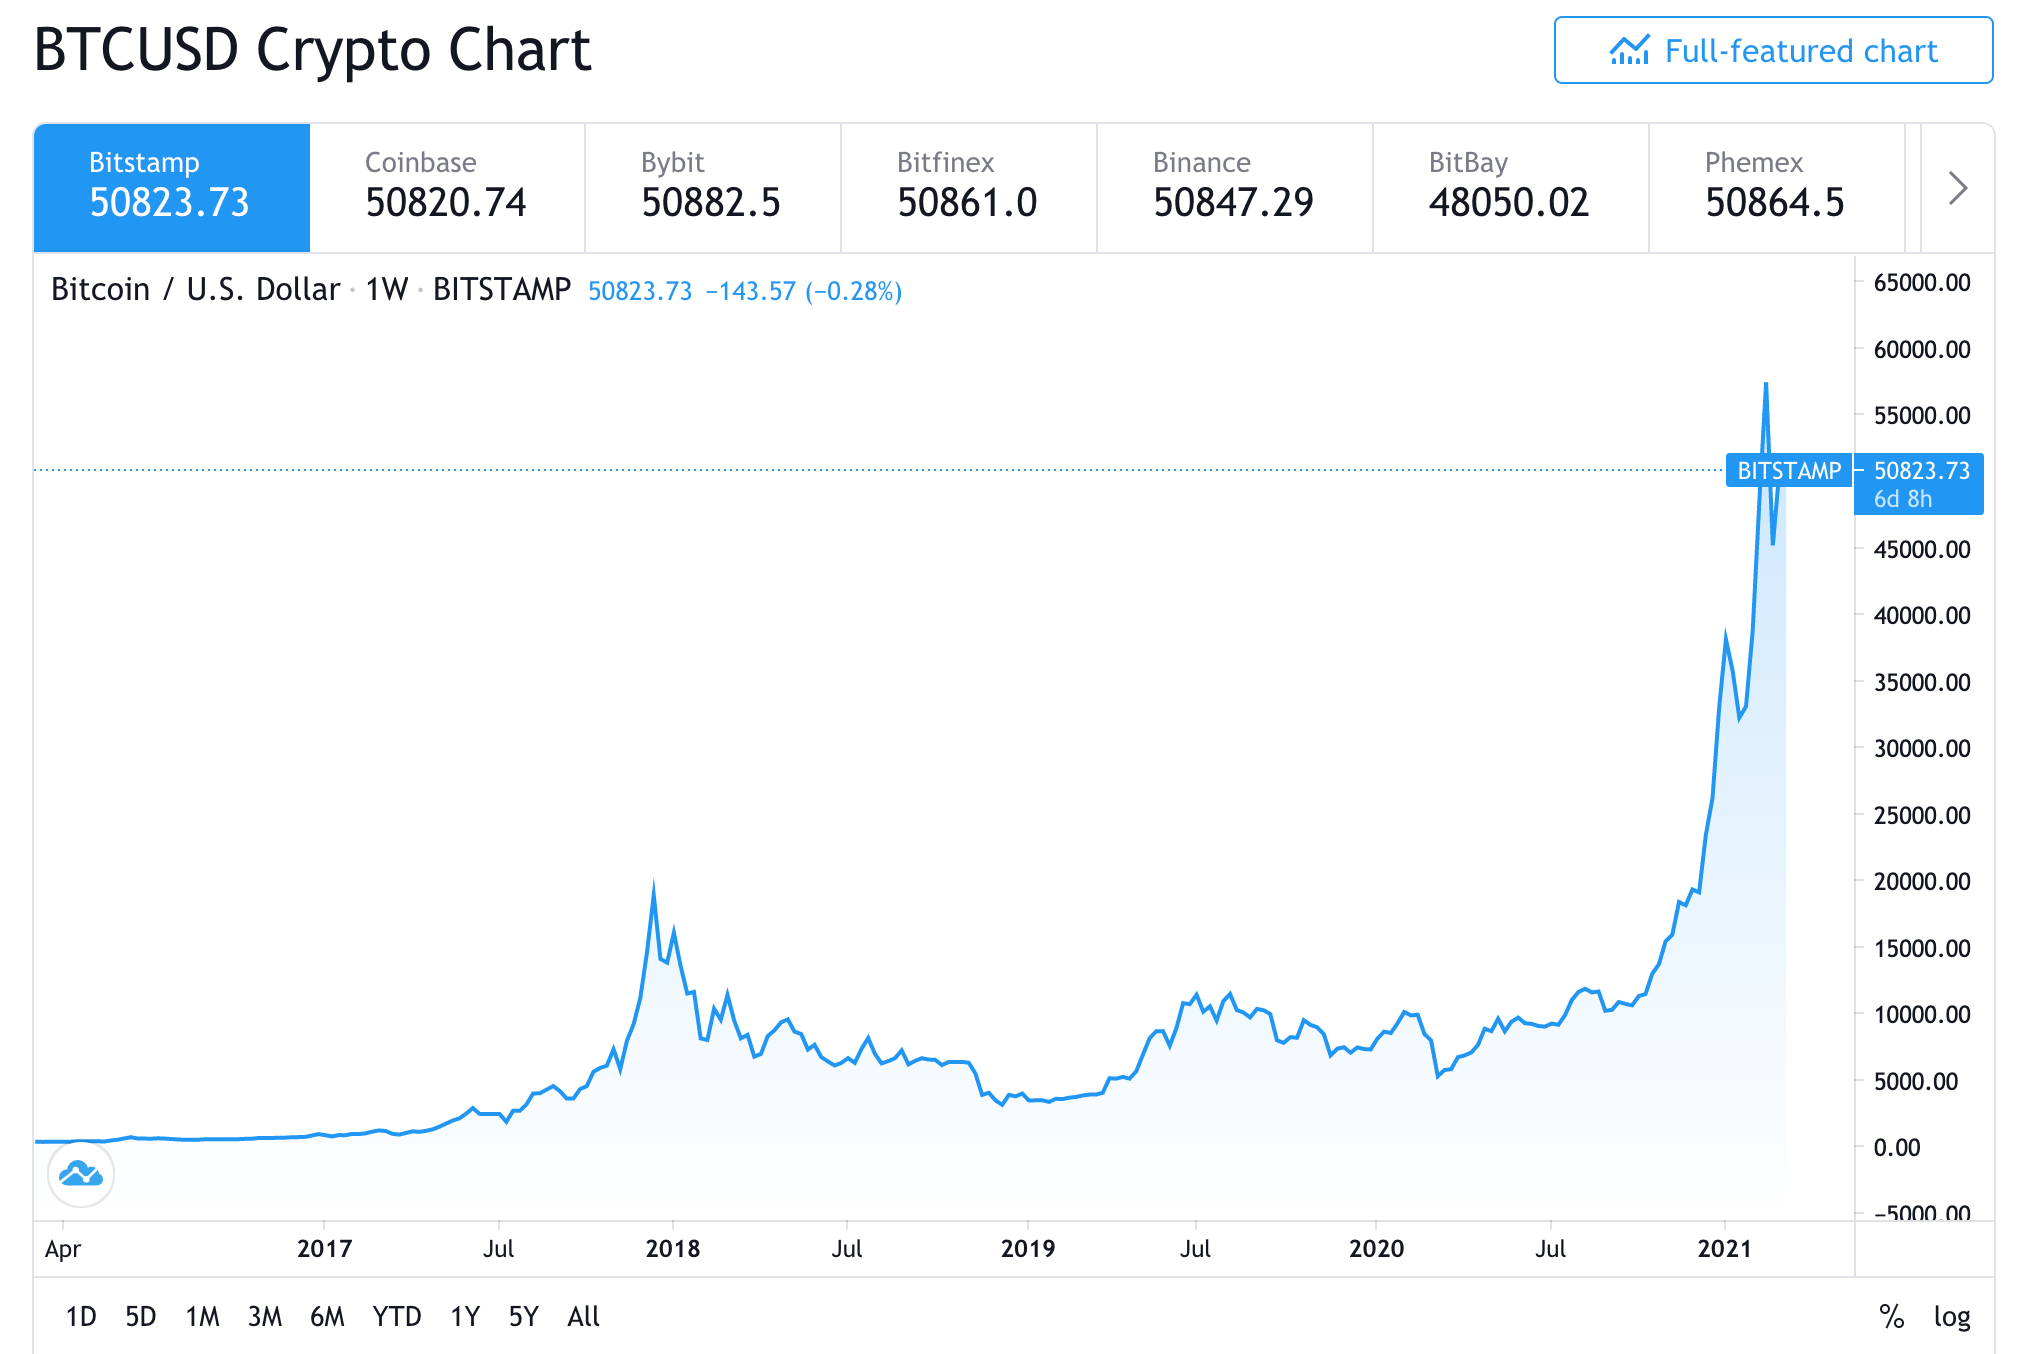The height and width of the screenshot is (1354, 2018).
Task: Select the 1M time range
Action: point(202,1316)
